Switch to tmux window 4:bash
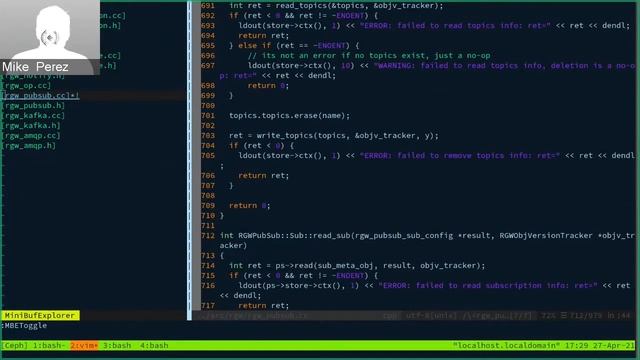 (154, 345)
